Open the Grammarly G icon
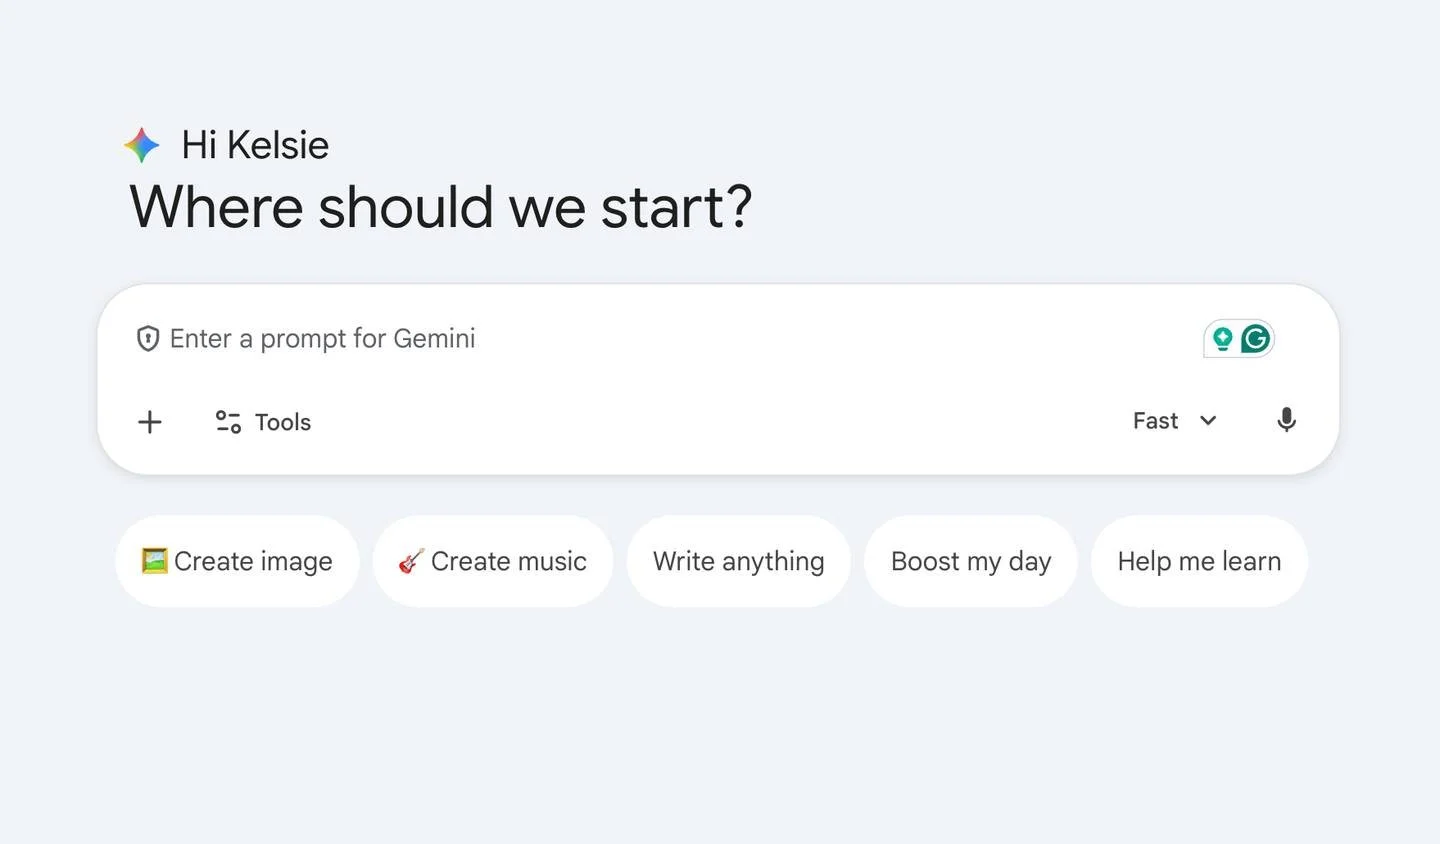This screenshot has height=844, width=1440. click(x=1255, y=339)
